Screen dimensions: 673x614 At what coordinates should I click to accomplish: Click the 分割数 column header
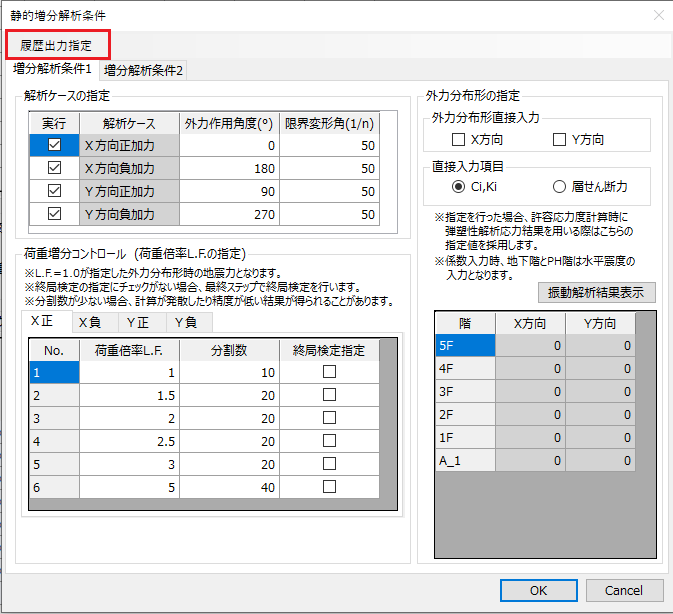(x=230, y=350)
